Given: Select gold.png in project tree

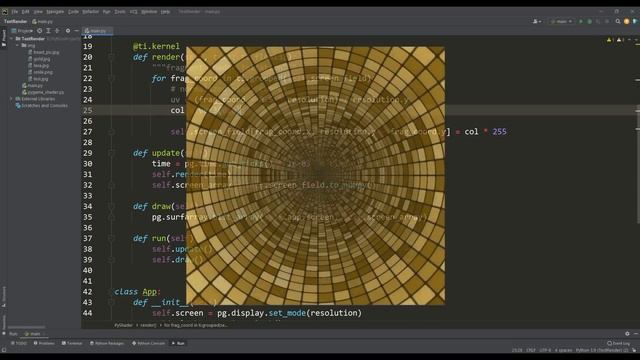Looking at the screenshot, I should (39, 59).
